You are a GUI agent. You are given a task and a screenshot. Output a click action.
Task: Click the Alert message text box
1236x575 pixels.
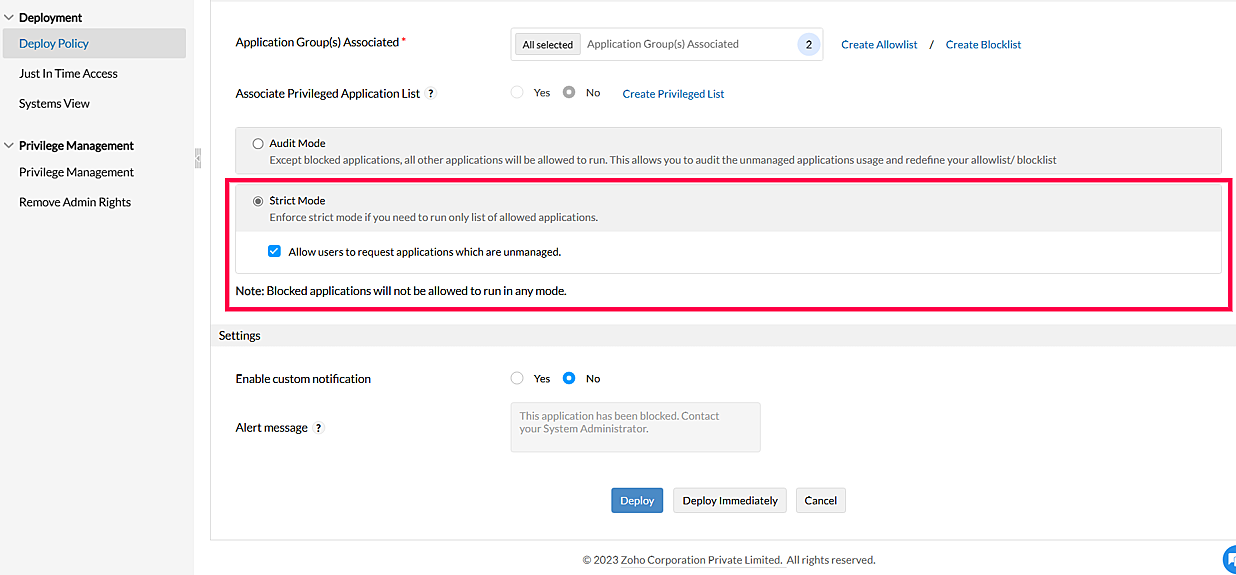(635, 427)
